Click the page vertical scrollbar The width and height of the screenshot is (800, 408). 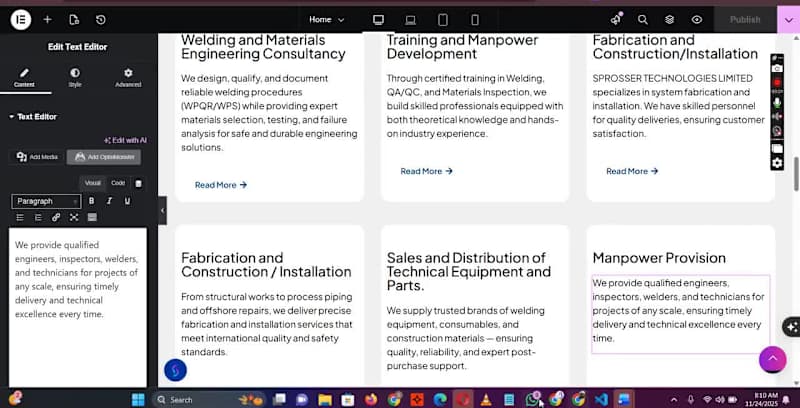[796, 175]
